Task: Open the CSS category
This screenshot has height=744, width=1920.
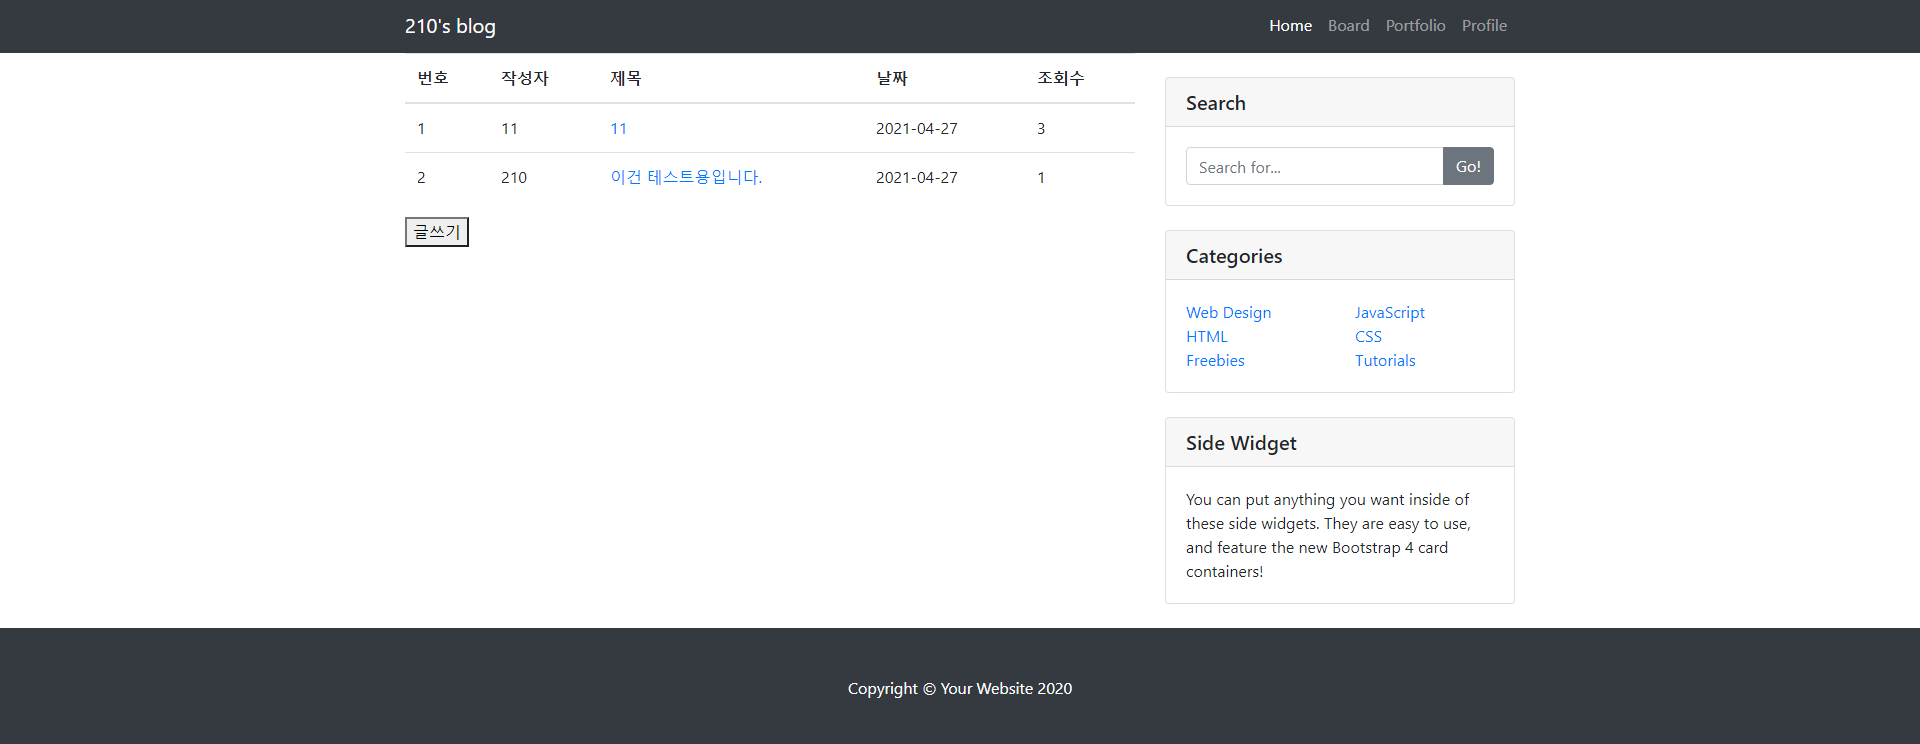Action: [x=1368, y=337]
